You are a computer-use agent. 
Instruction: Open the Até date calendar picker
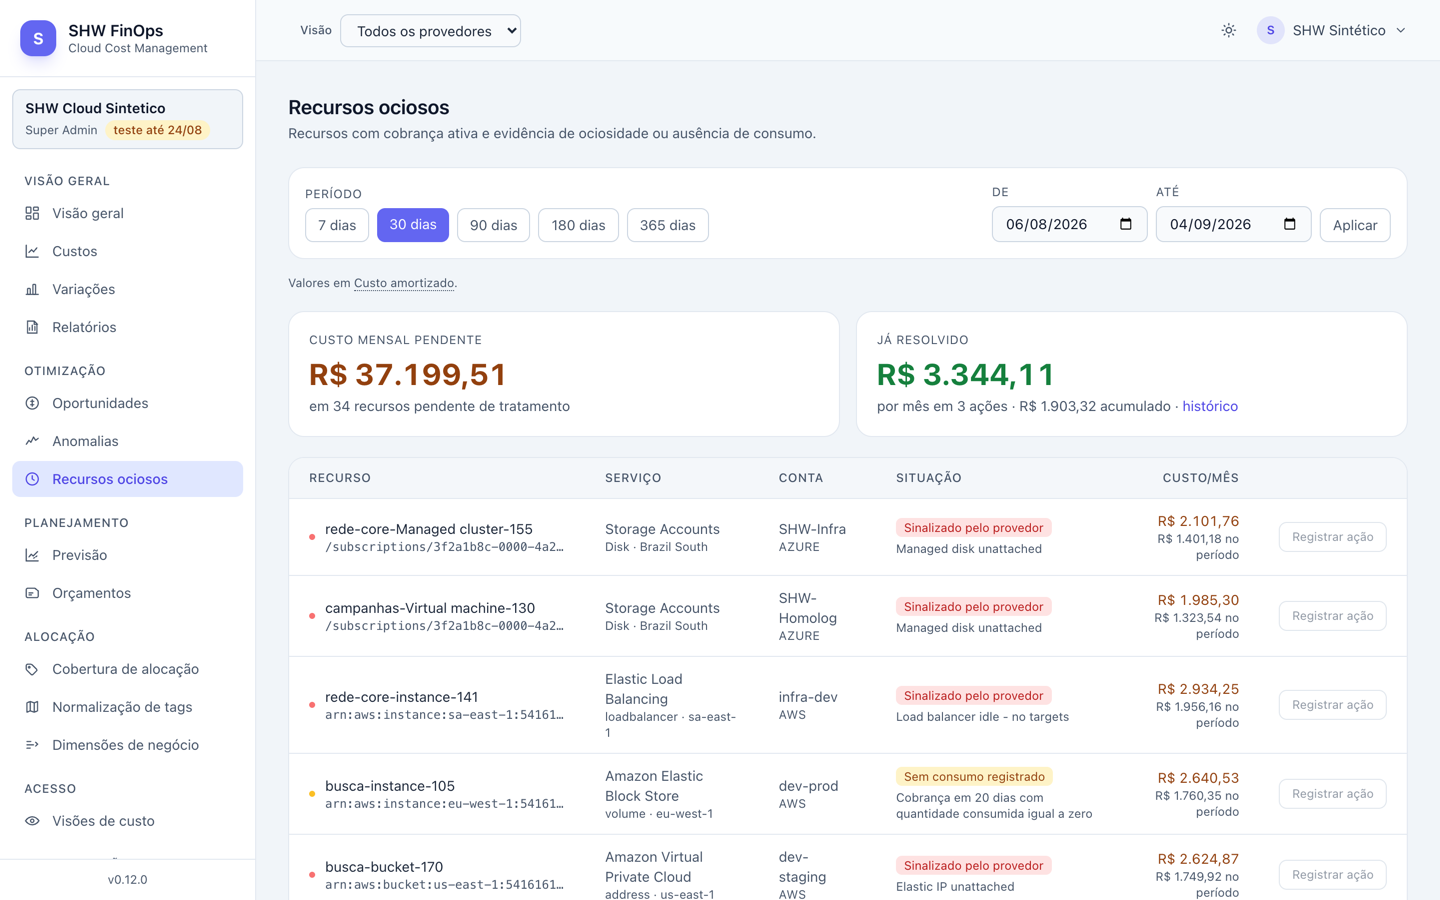coord(1290,224)
